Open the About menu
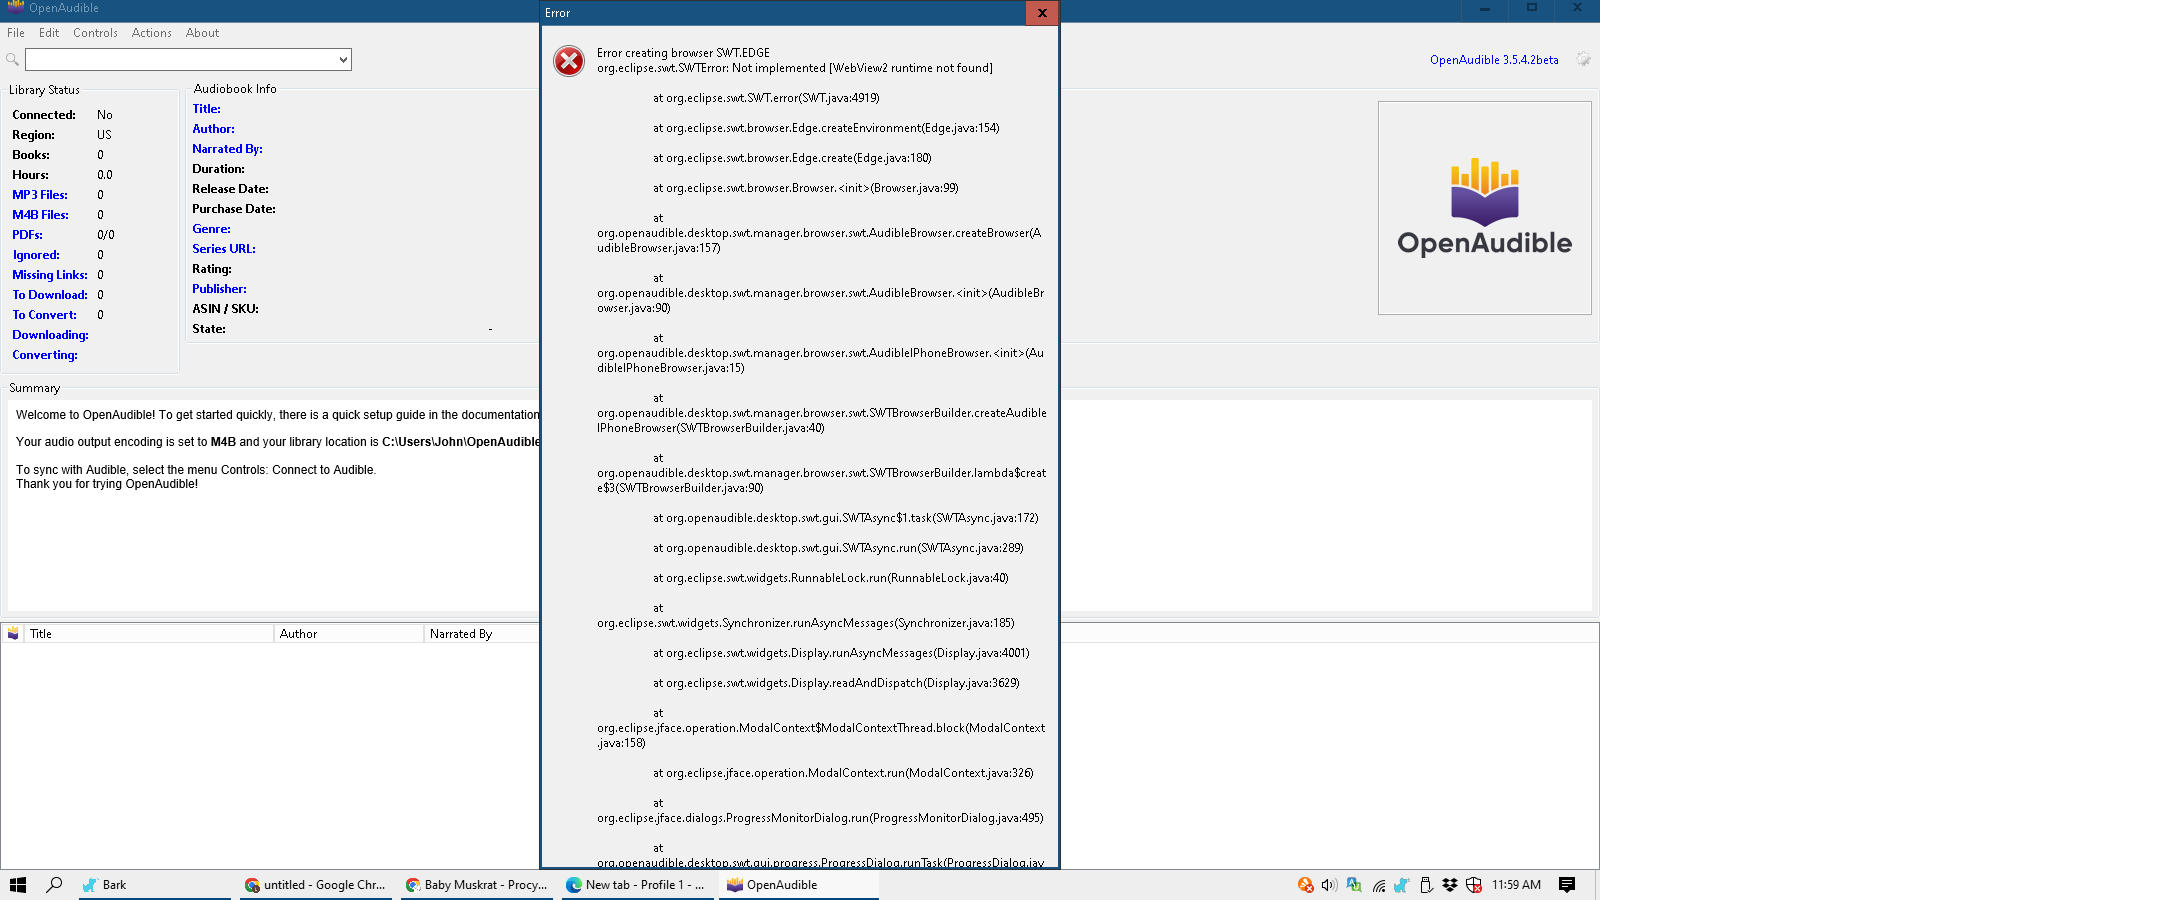2170x900 pixels. (x=202, y=33)
